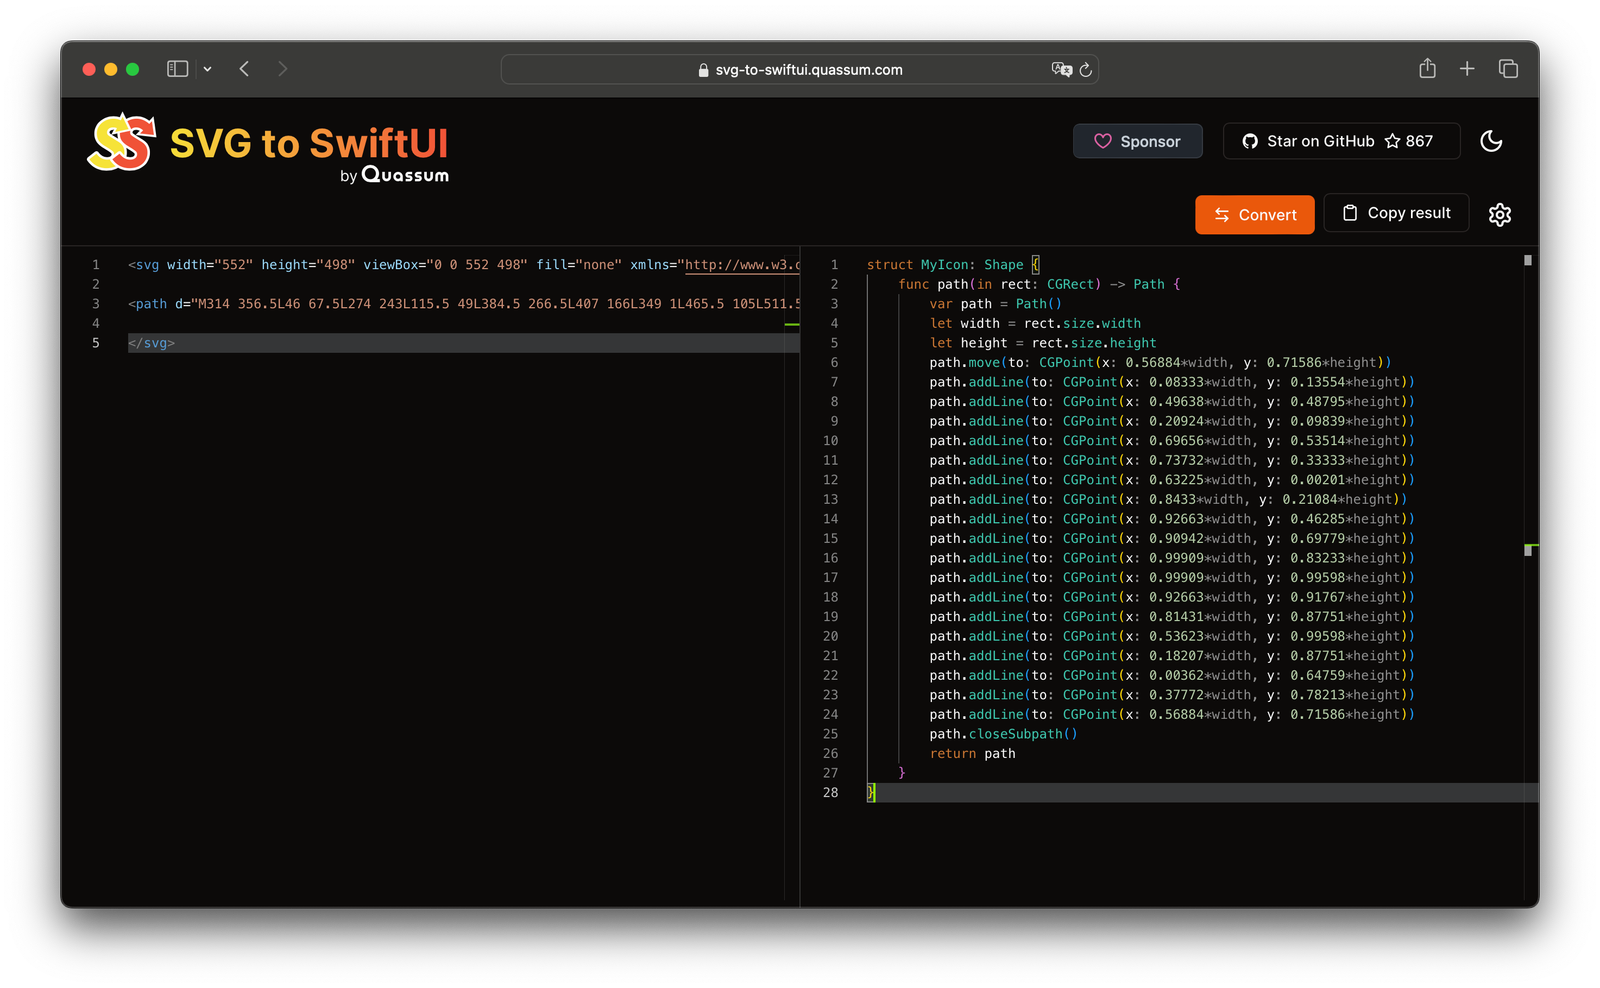Open the chevron next to the sidebar button
Viewport: 1600px width, 988px height.
pos(208,68)
